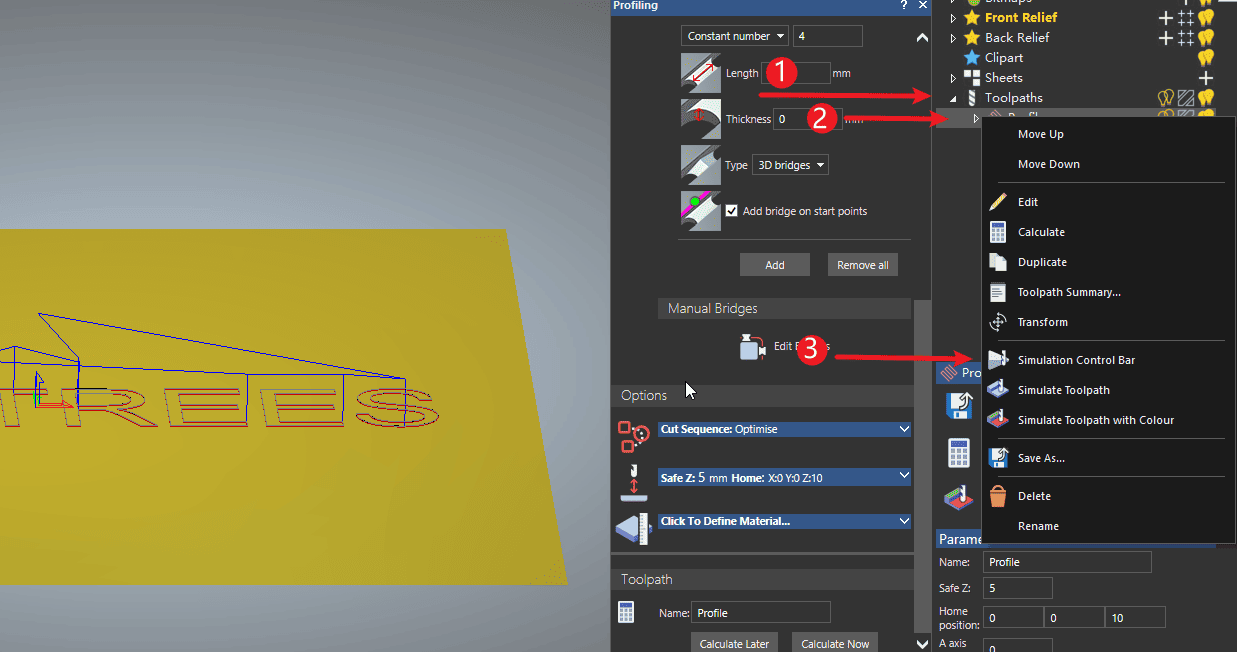Screen dimensions: 1237x652
Task: Choose Simulate Toolpath with Colour
Action: [1095, 420]
